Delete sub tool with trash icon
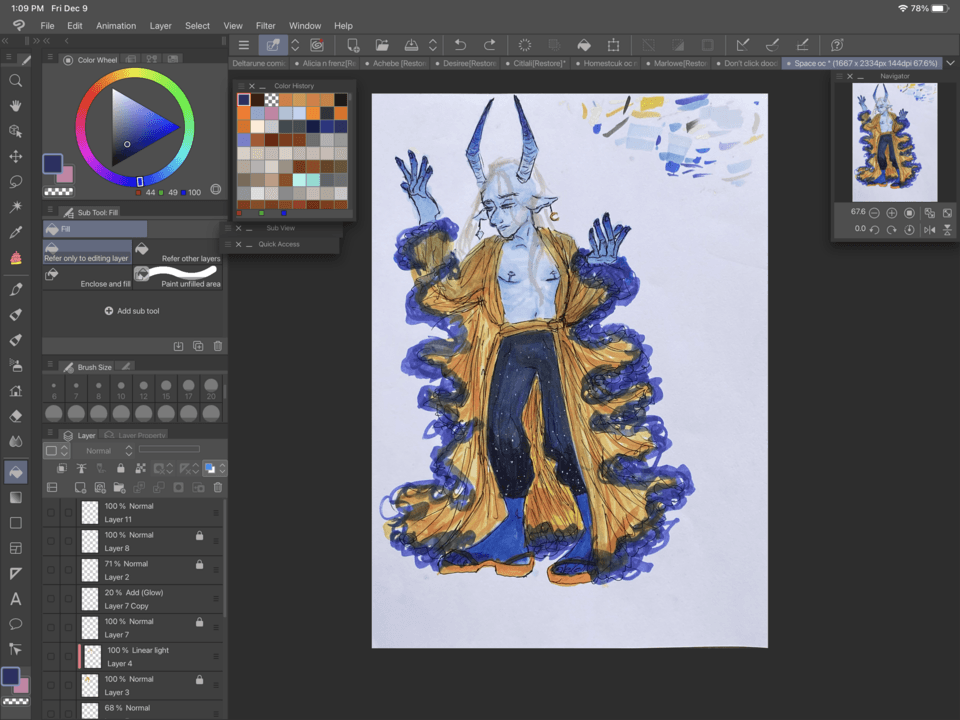Image resolution: width=960 pixels, height=720 pixels. 217,346
